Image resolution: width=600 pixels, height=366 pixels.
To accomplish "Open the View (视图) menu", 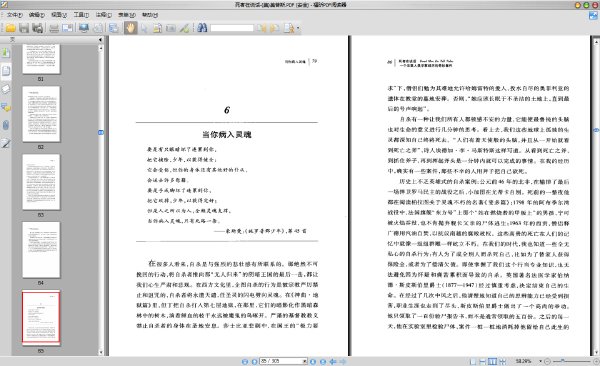I will 59,15.
